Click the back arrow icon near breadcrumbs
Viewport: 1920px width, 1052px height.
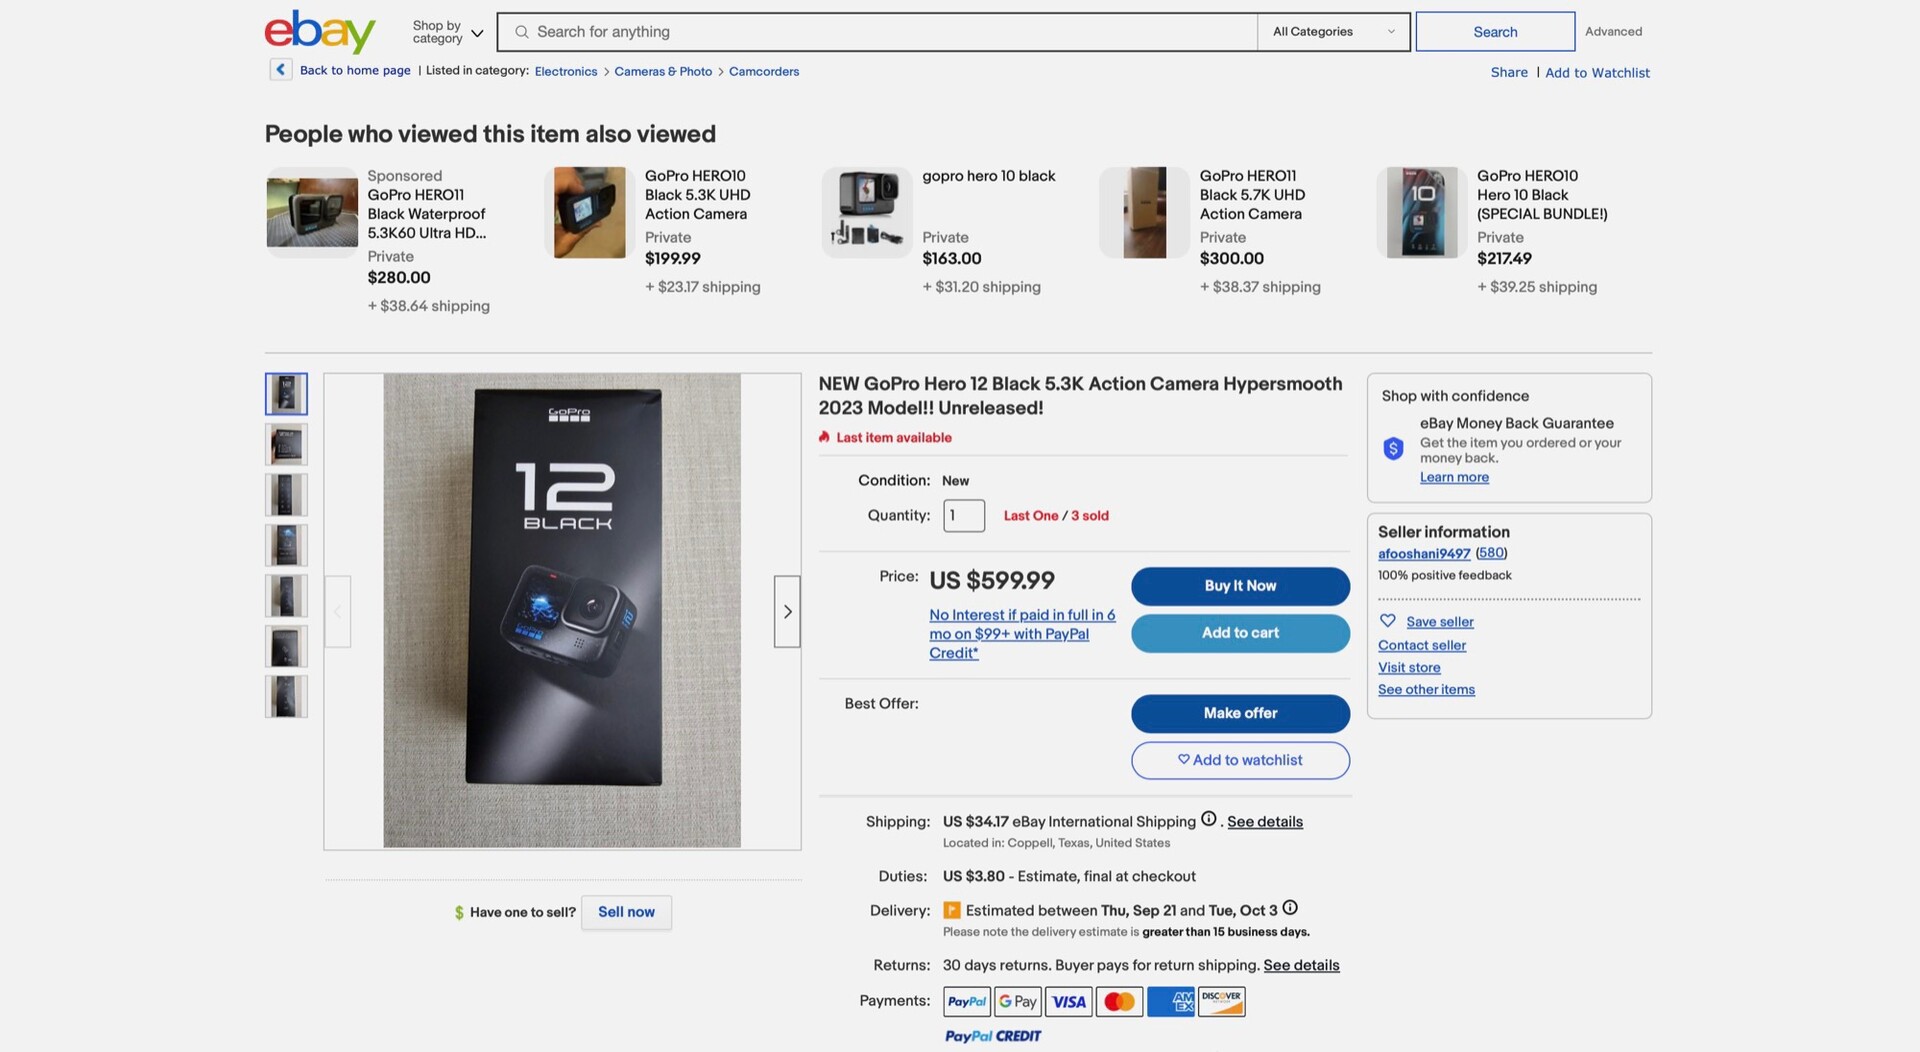tap(281, 70)
